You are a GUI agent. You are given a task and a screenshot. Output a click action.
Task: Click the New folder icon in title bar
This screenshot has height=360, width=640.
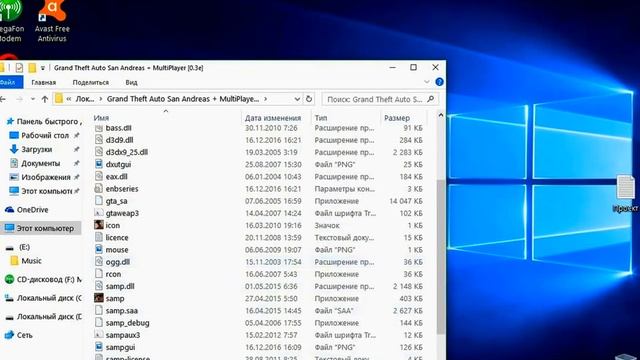pyautogui.click(x=32, y=68)
